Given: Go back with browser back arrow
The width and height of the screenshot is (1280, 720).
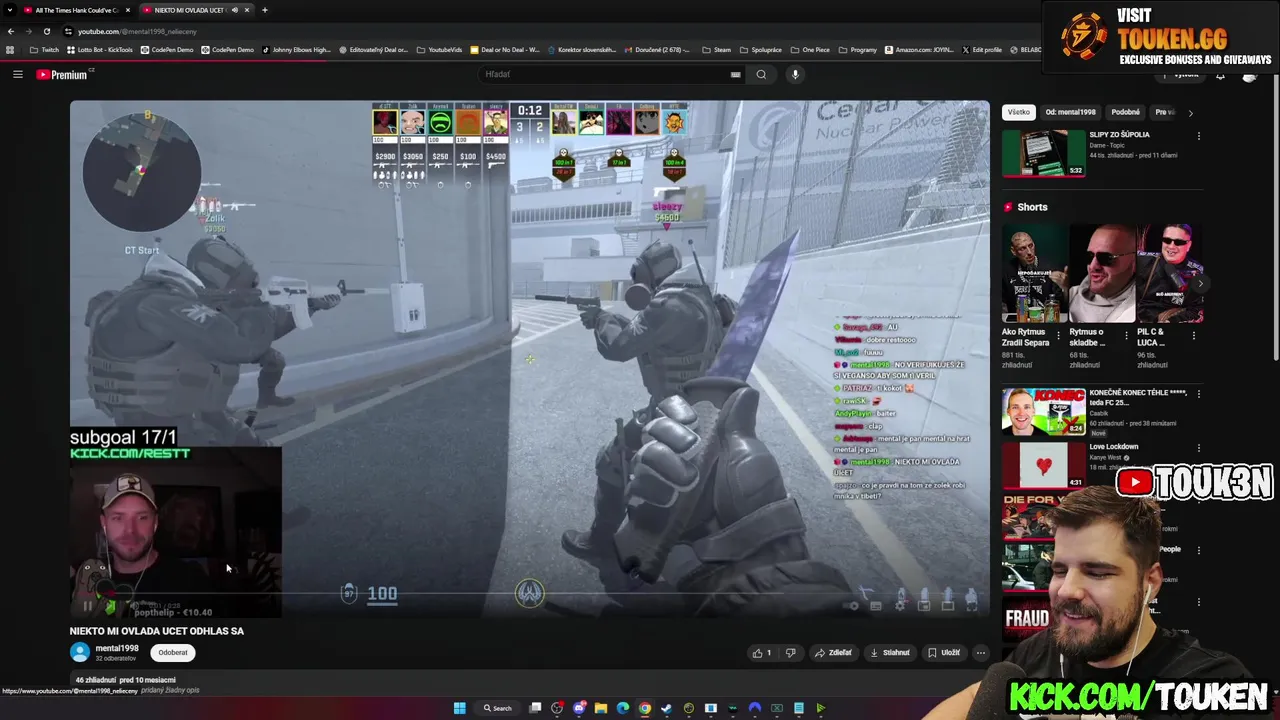Looking at the screenshot, I should click(11, 31).
